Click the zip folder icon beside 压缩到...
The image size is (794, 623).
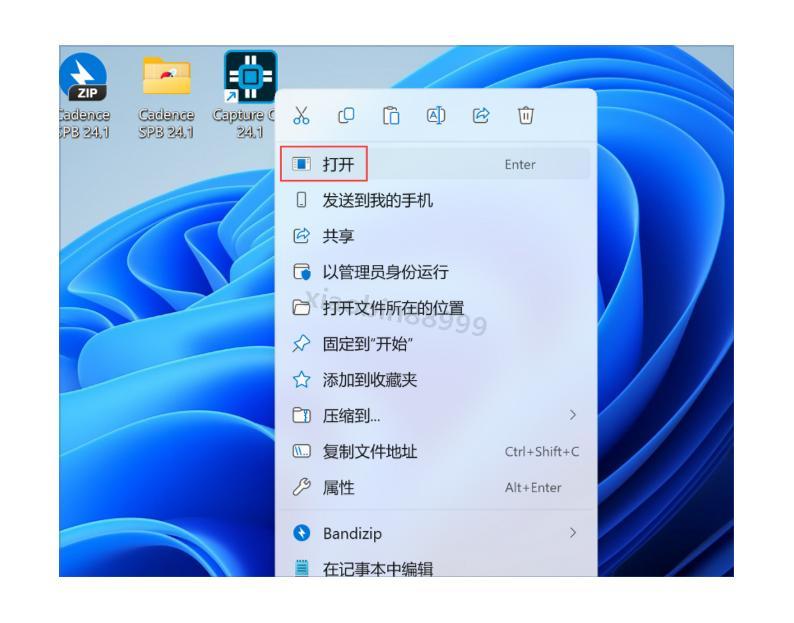click(x=301, y=415)
